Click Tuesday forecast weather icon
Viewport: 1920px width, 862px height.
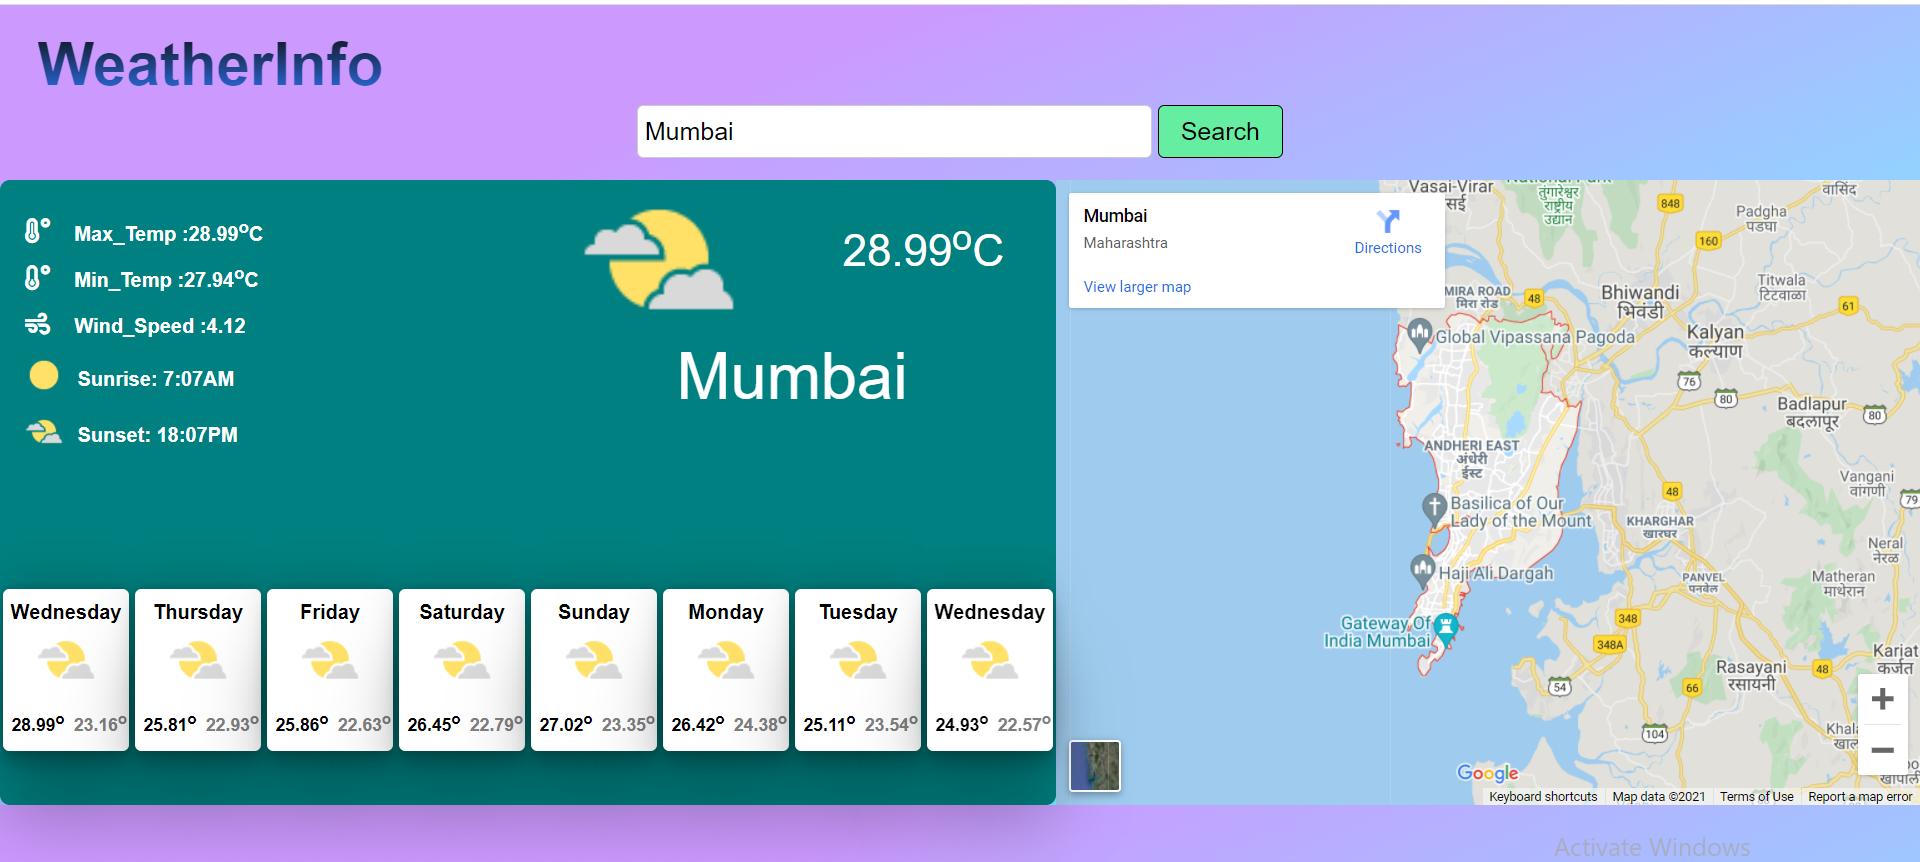point(858,661)
